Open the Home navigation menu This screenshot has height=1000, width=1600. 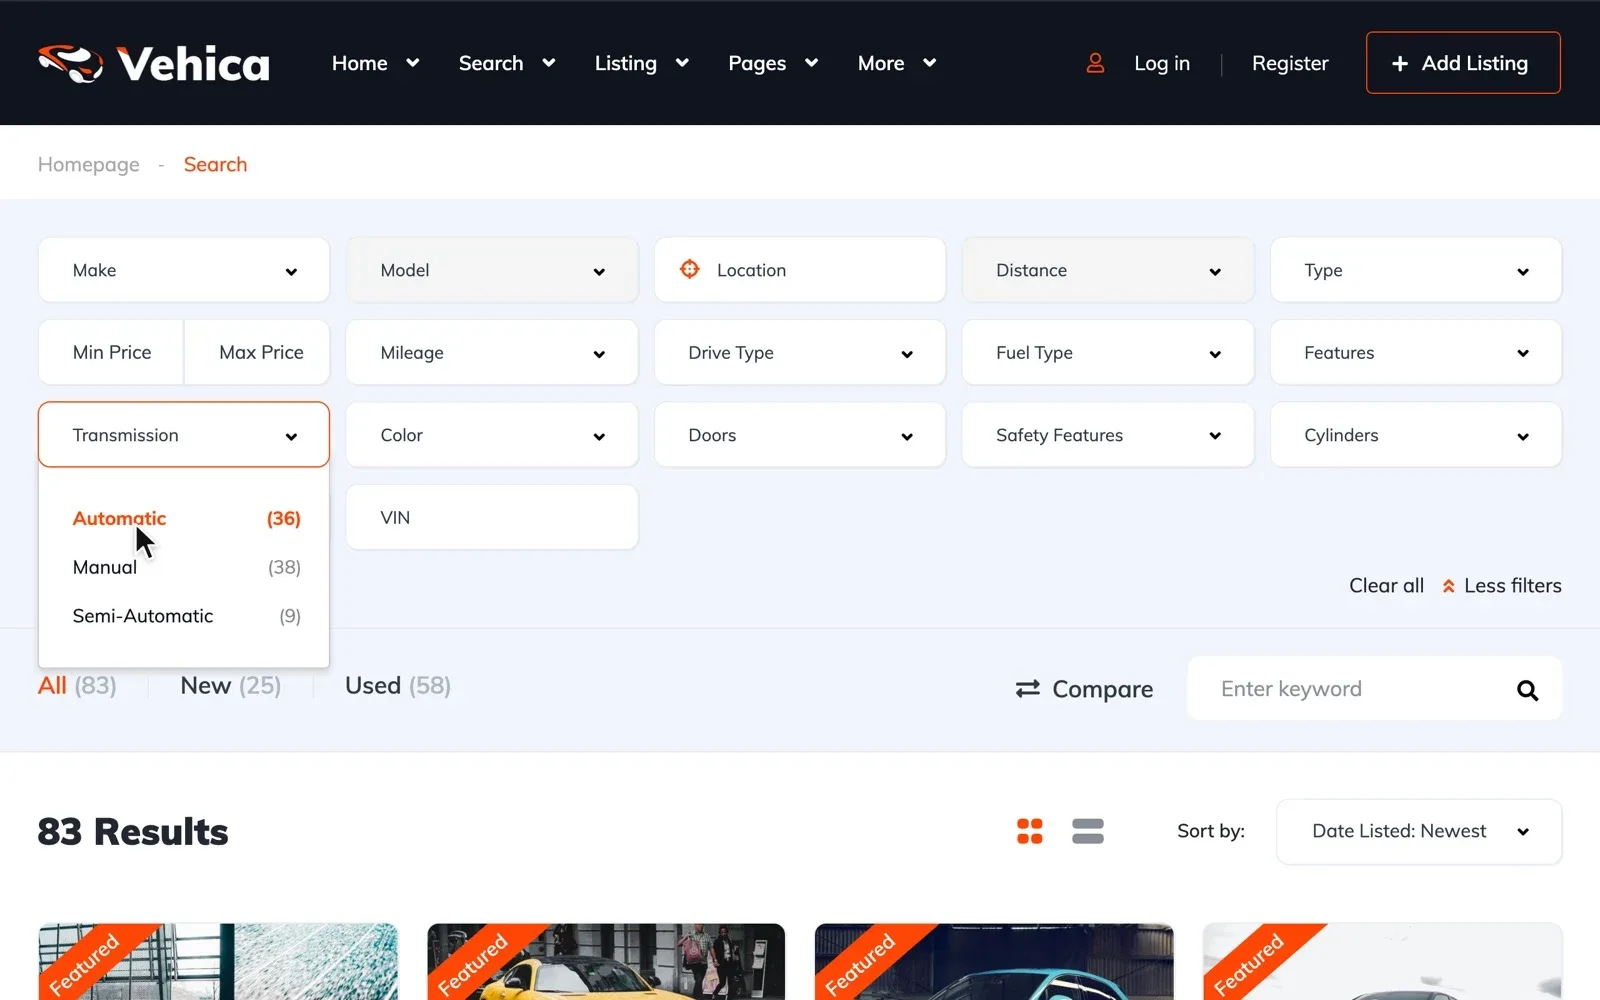coord(375,63)
